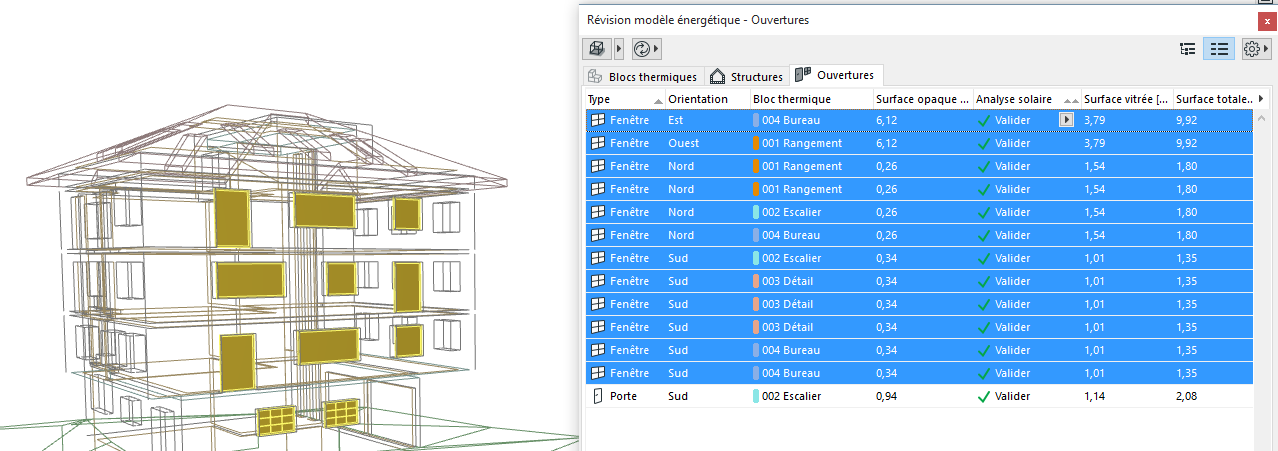Show more columns with header right arrow
This screenshot has height=451, width=1278.
coord(1261,99)
